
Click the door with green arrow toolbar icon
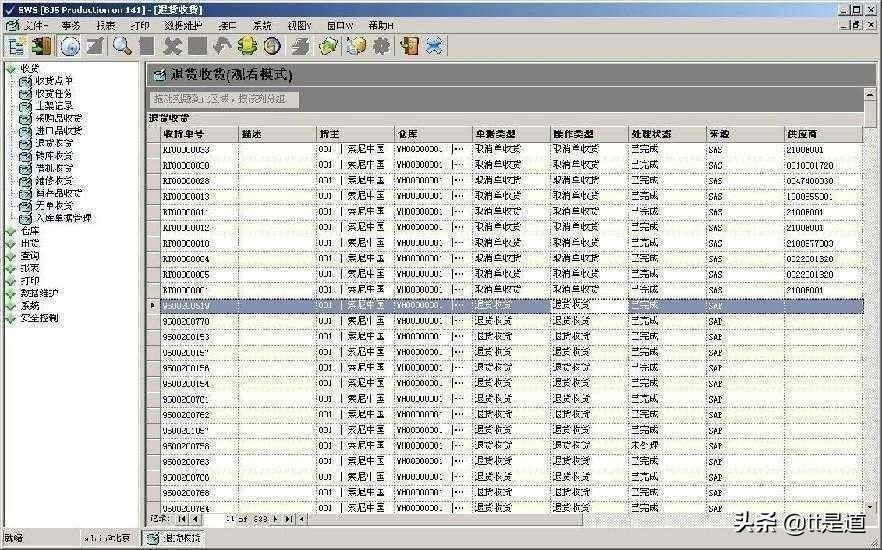[x=41, y=46]
